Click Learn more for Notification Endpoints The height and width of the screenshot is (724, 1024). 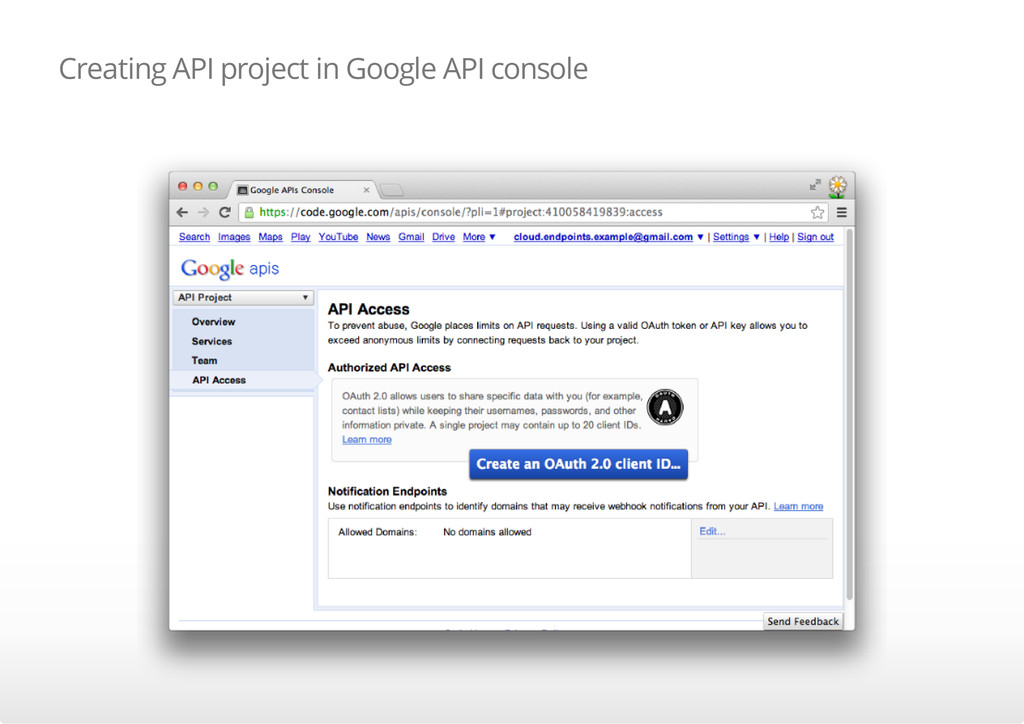coord(798,506)
